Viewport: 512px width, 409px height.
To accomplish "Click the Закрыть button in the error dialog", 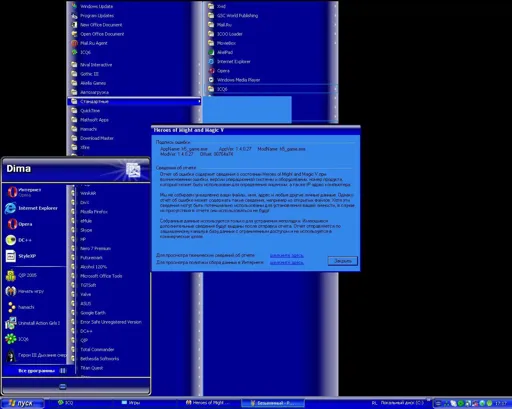I will (343, 261).
